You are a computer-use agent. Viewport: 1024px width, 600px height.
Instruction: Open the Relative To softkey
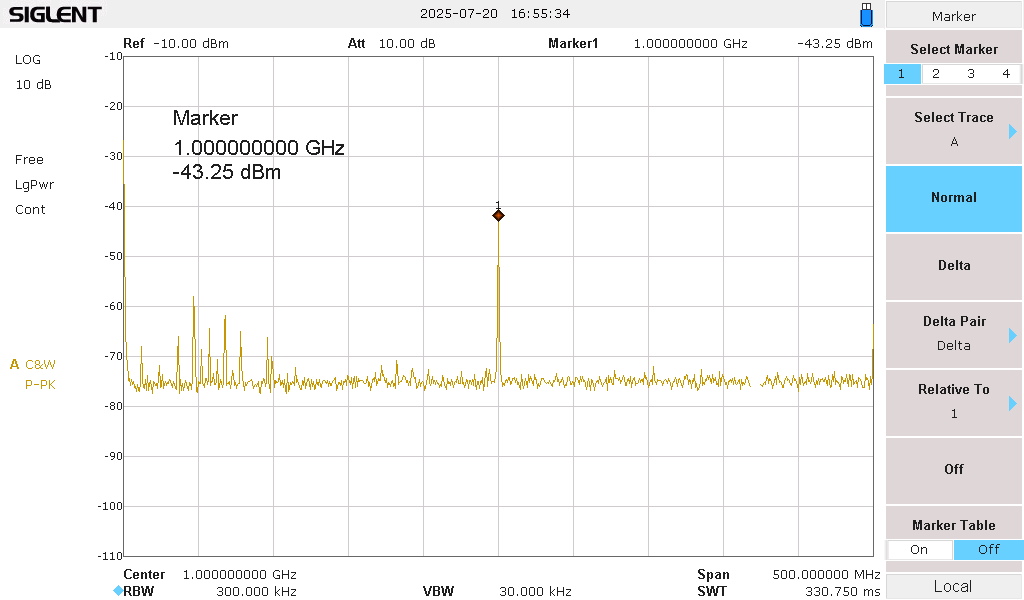[954, 402]
